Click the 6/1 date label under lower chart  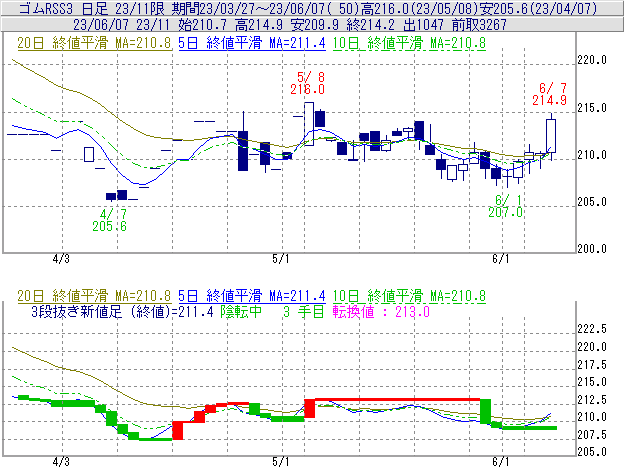click(x=501, y=462)
